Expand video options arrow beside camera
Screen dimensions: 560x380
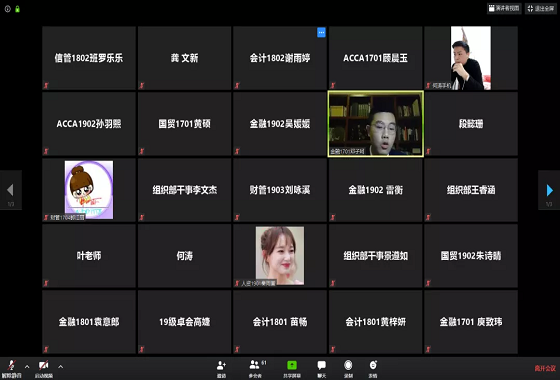point(61,366)
